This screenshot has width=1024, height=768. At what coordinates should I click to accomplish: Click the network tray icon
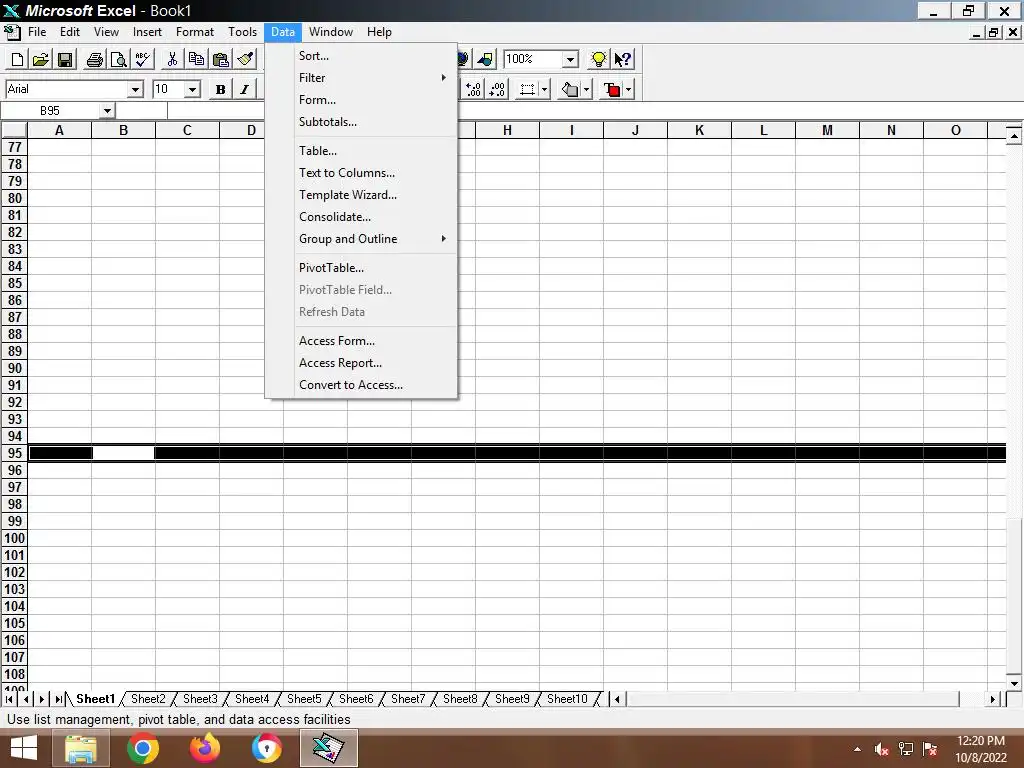pyautogui.click(x=906, y=749)
